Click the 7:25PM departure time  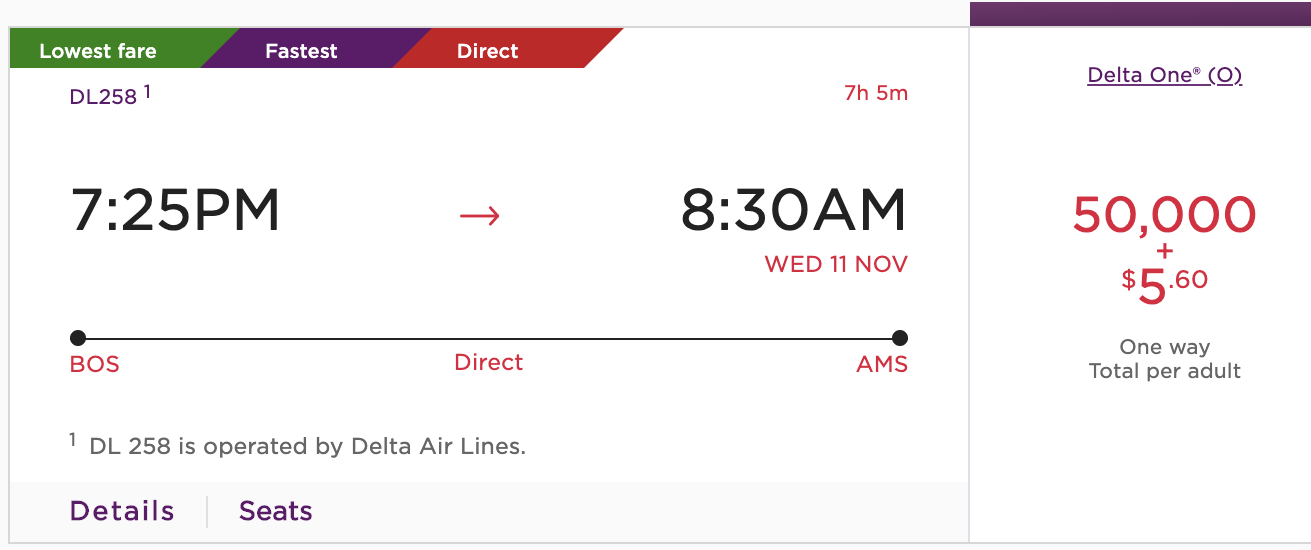(x=176, y=211)
